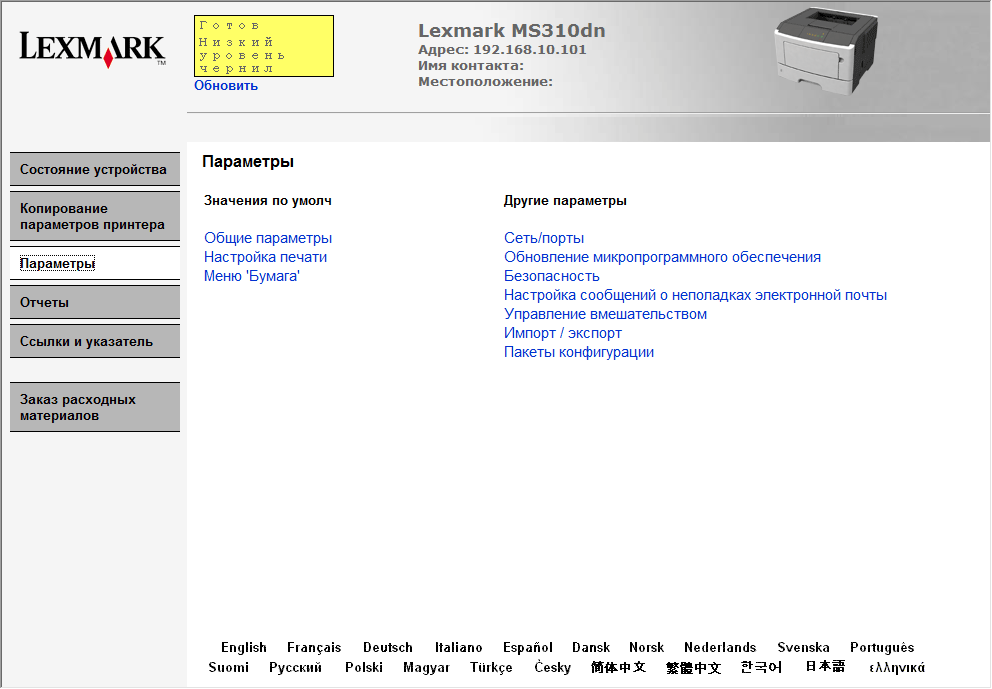Viewport: 992px width, 689px height.
Task: Open Управление вмешательством link
Action: pyautogui.click(x=605, y=314)
